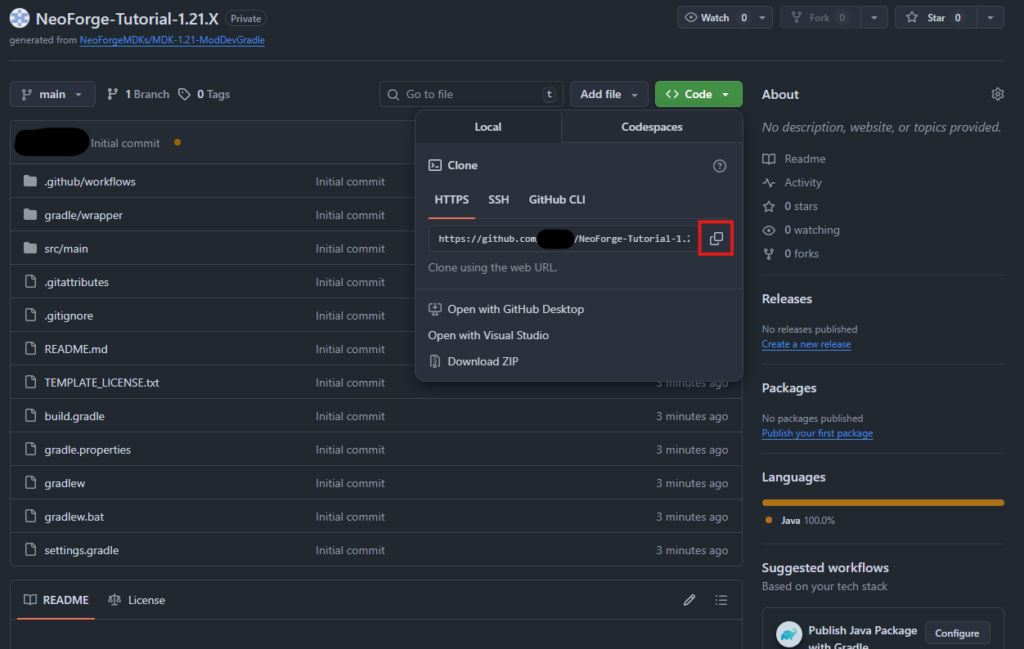Edit README using the pencil icon
This screenshot has width=1024, height=649.
coord(689,600)
